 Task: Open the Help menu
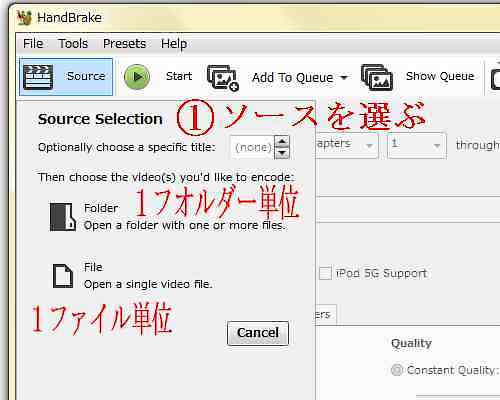pyautogui.click(x=174, y=44)
